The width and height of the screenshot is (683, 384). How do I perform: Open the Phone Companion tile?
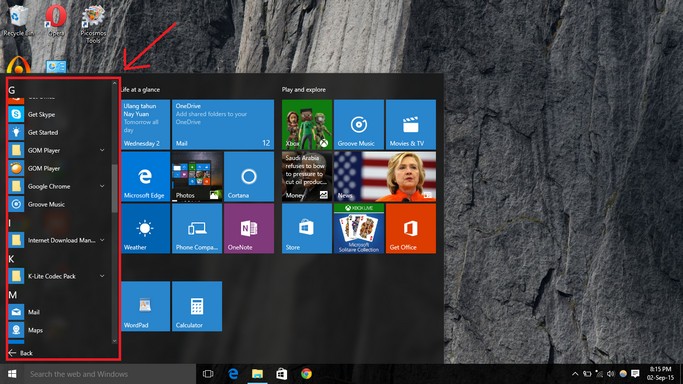197,228
